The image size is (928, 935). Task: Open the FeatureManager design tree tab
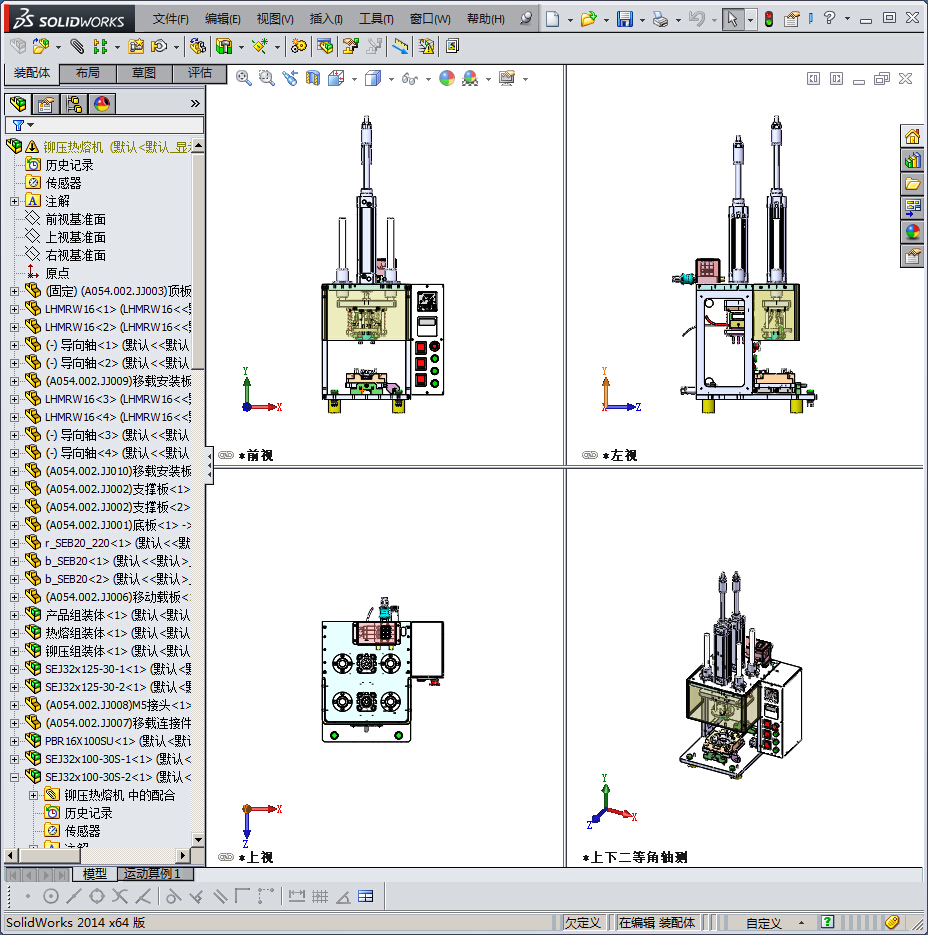[17, 104]
